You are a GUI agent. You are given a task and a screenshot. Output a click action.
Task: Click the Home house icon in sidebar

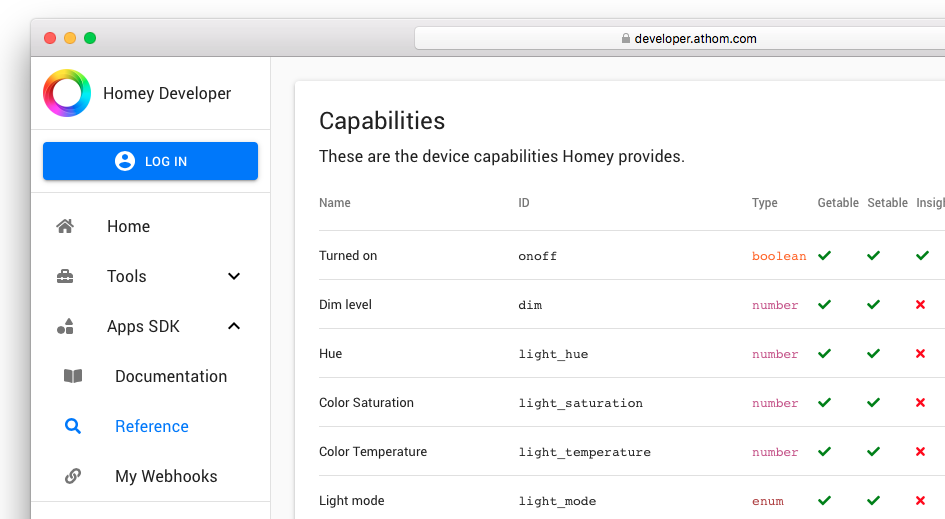(65, 226)
